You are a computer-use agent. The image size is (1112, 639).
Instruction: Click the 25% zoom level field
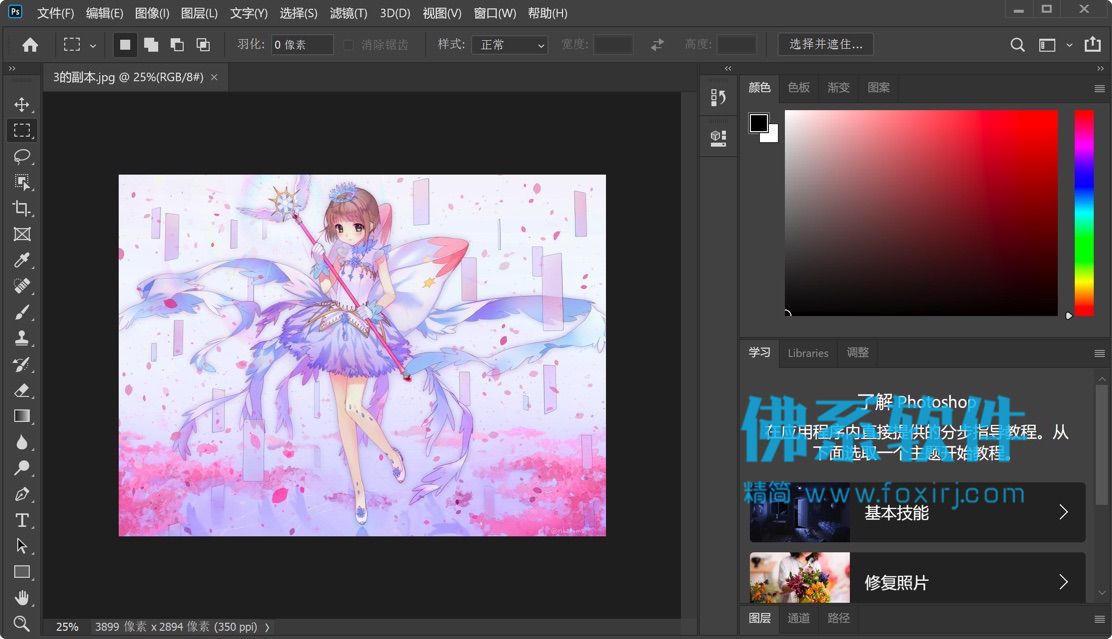coord(67,627)
